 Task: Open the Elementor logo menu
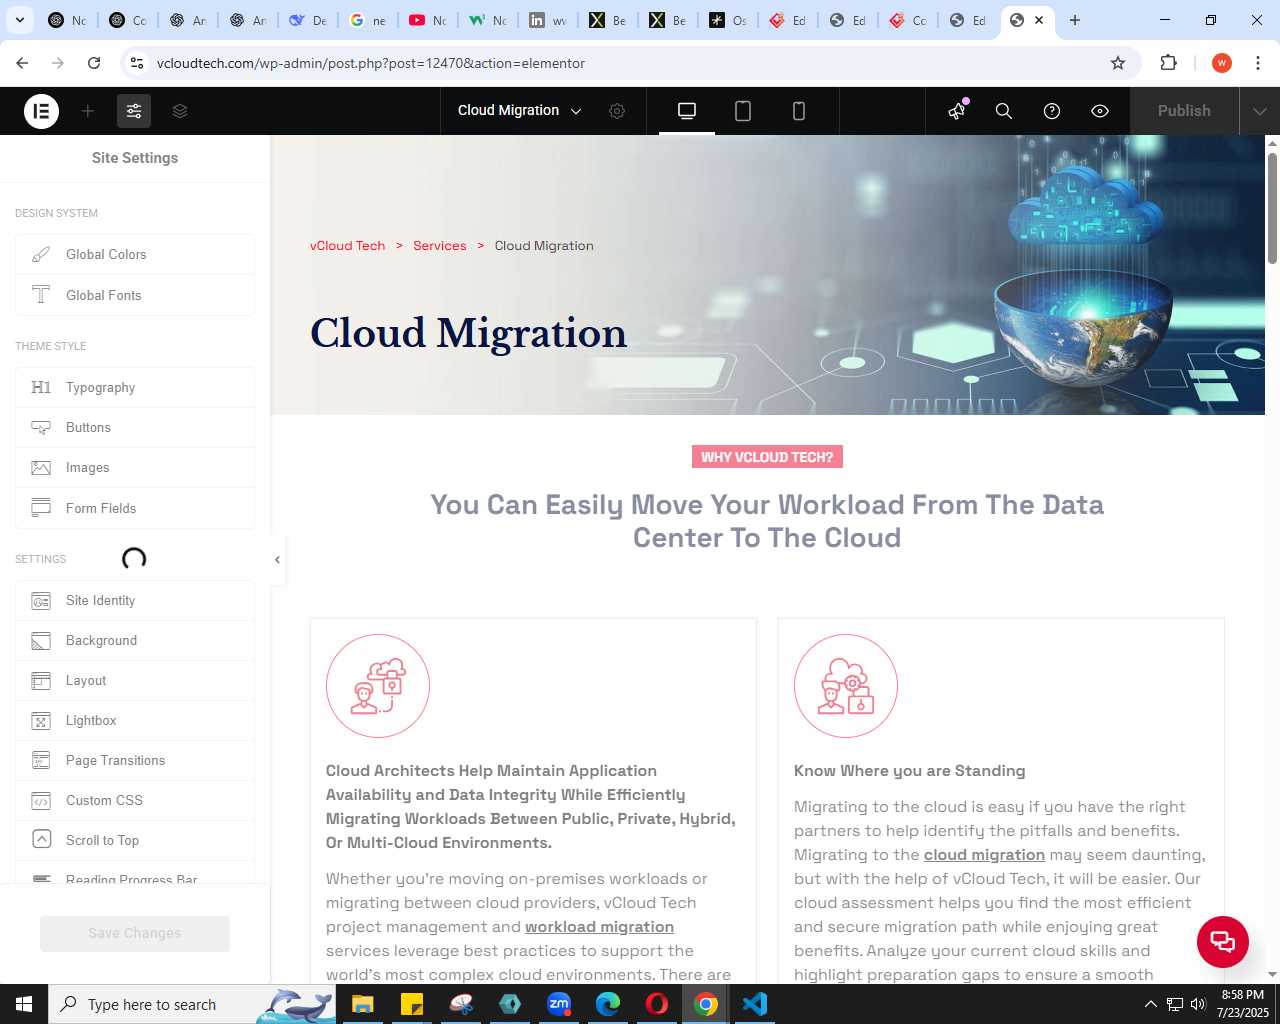[41, 111]
